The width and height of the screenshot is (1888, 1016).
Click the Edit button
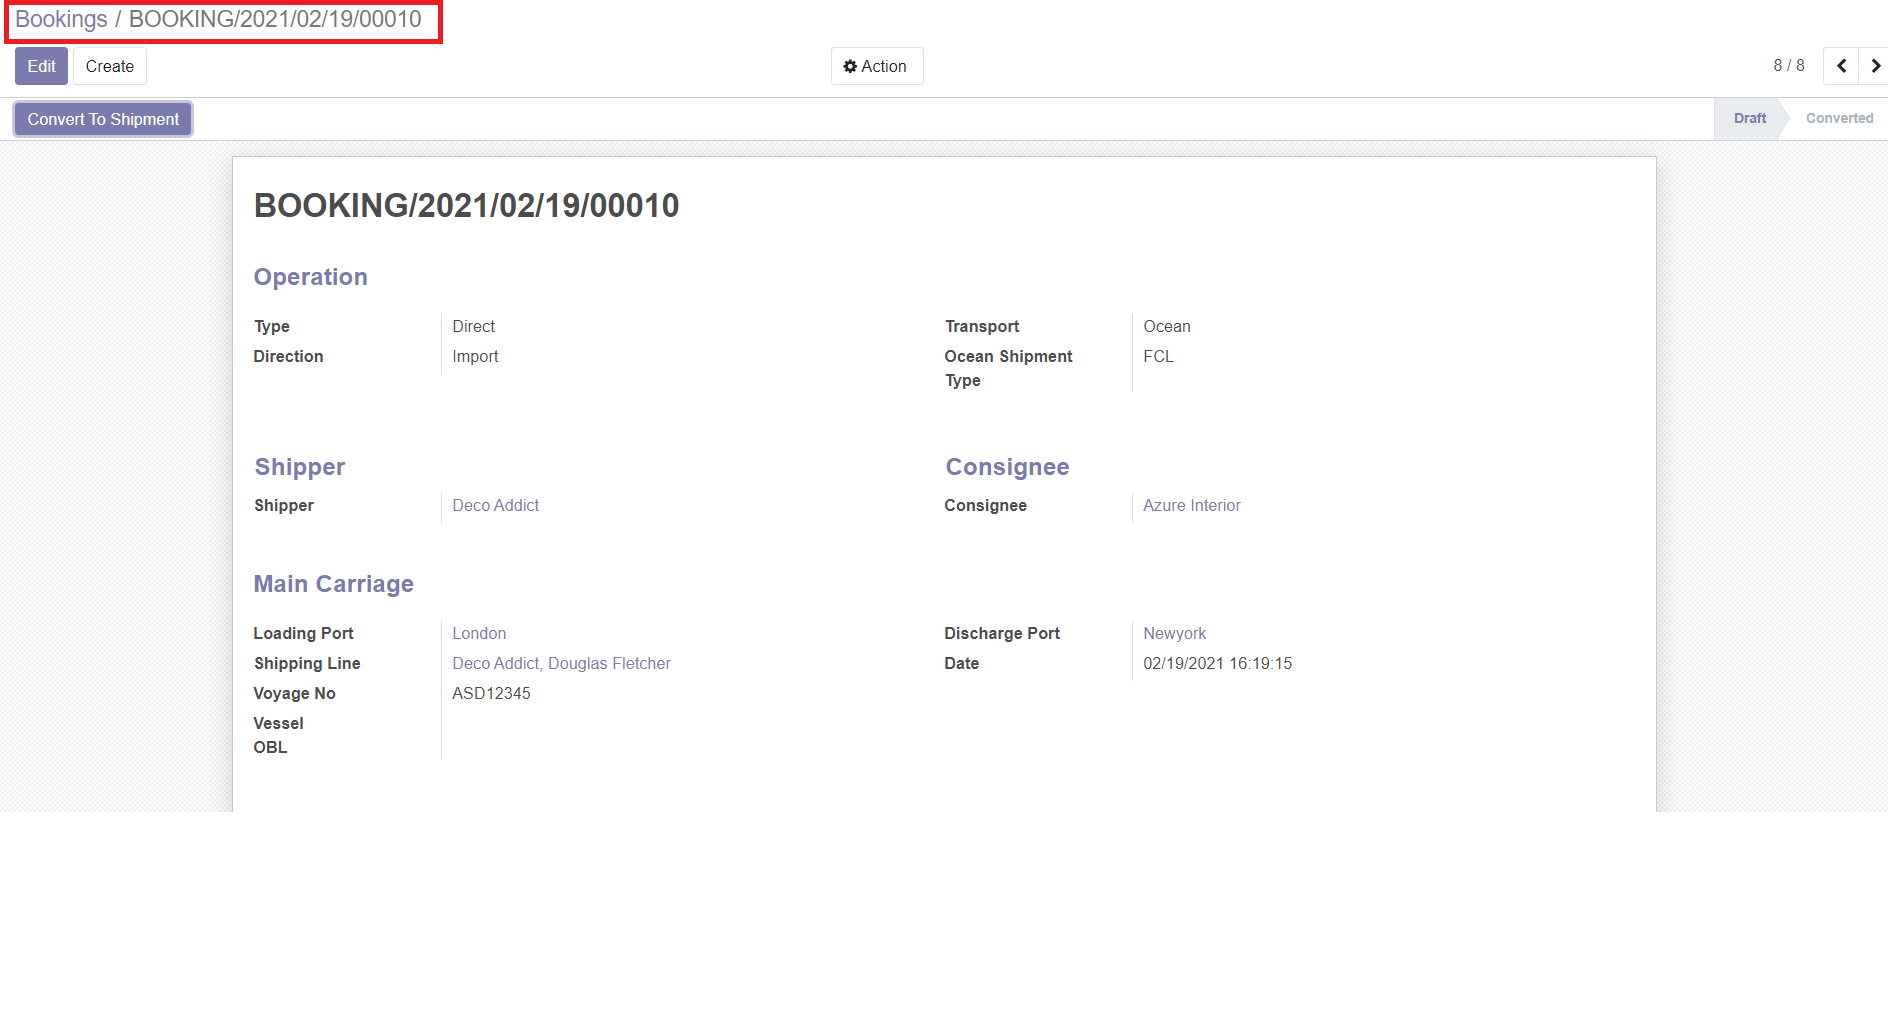click(x=41, y=66)
